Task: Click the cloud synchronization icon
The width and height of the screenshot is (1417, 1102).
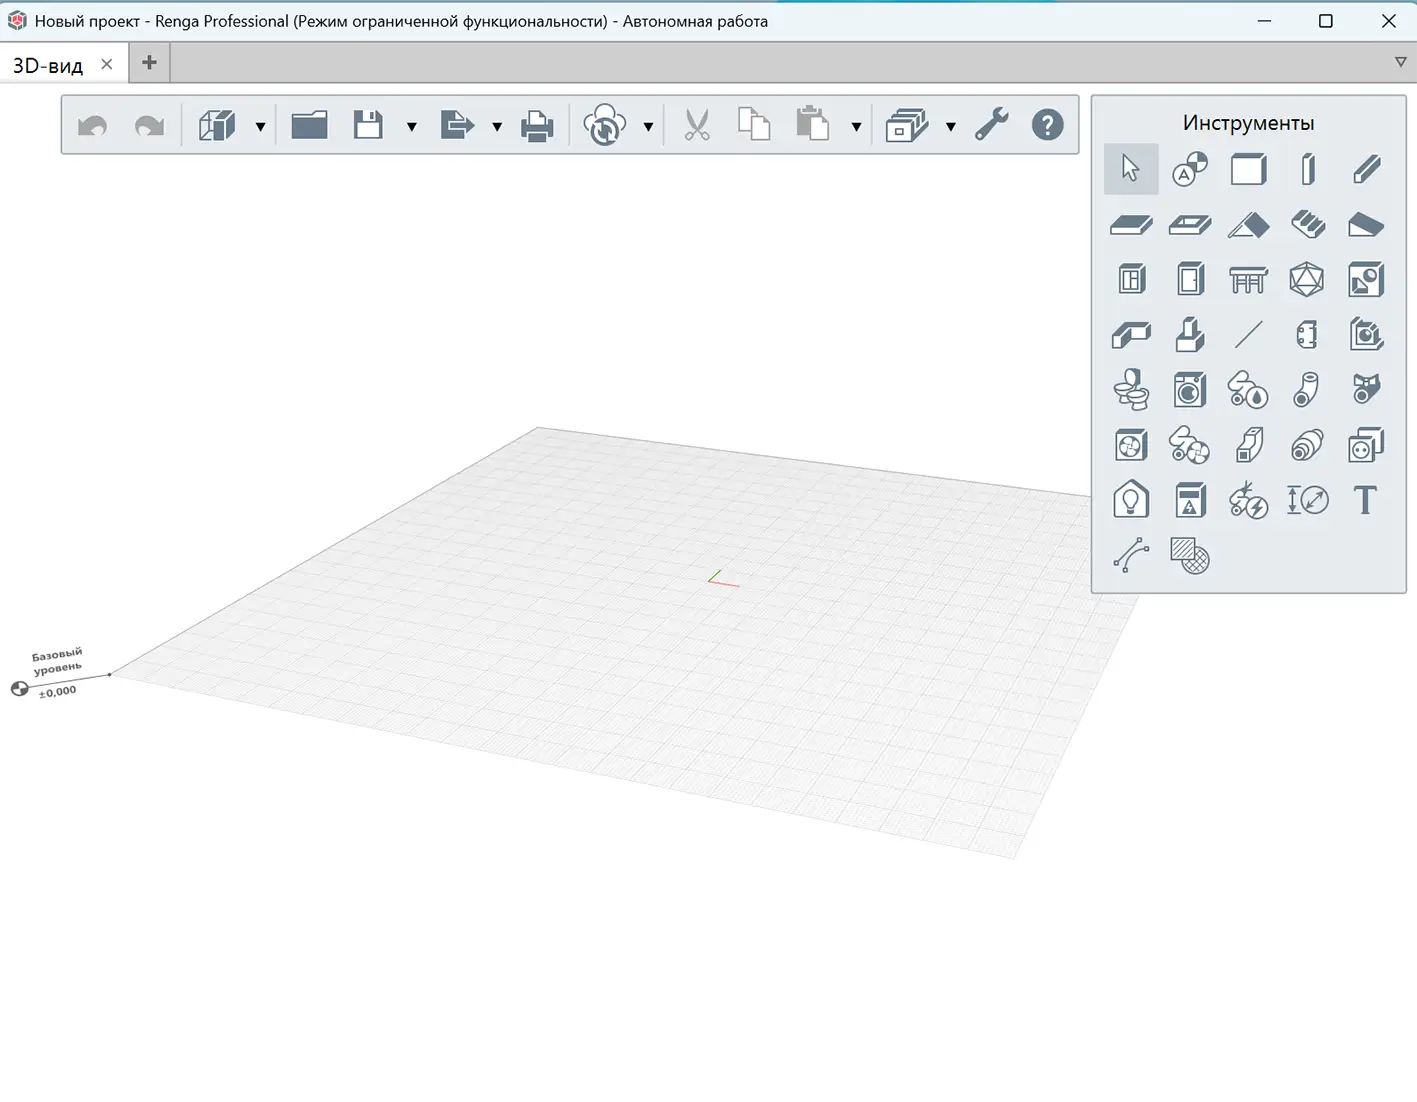Action: (605, 126)
